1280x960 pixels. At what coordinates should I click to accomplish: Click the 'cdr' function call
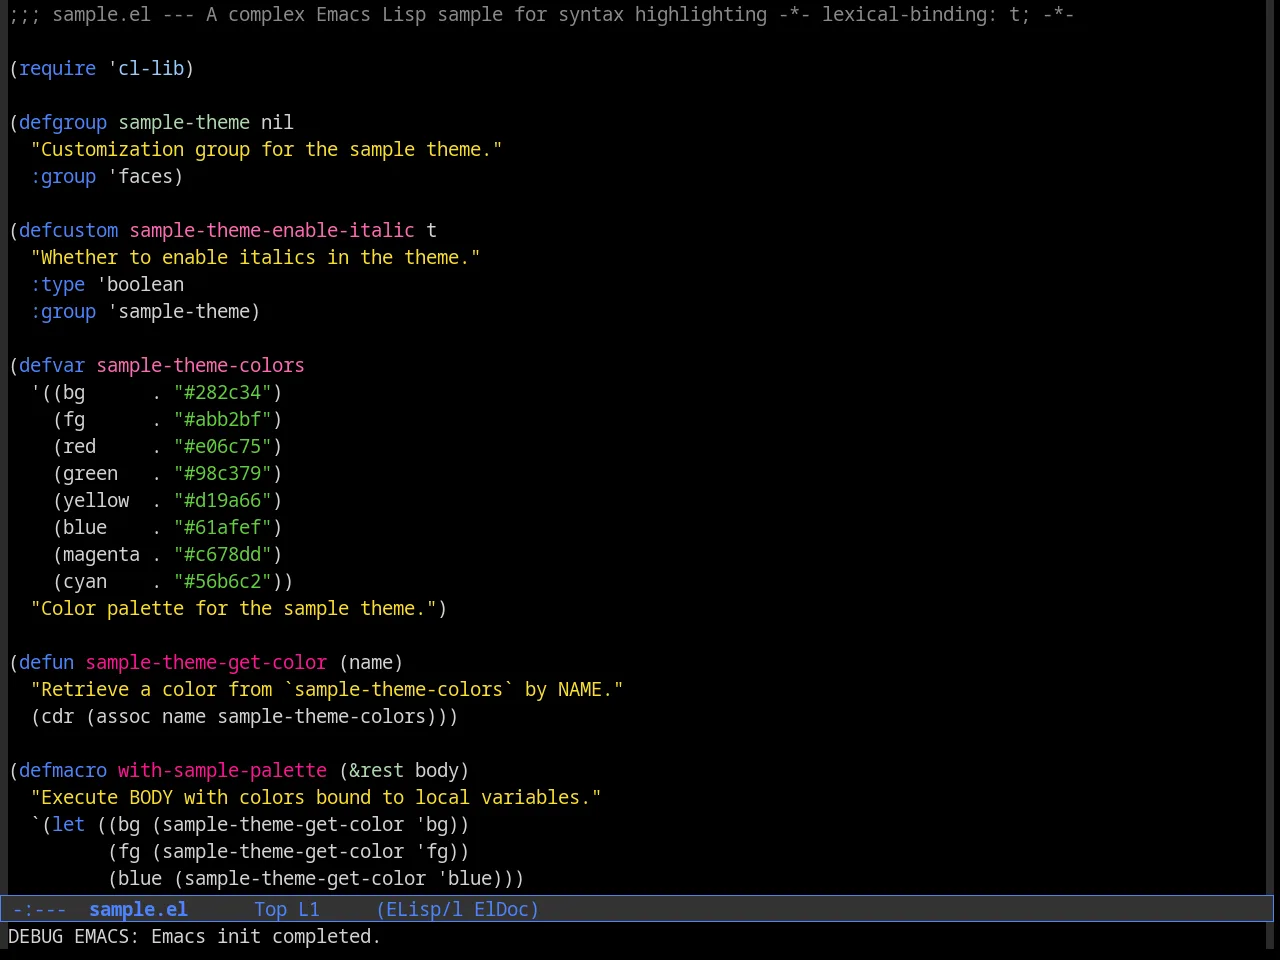pos(57,716)
